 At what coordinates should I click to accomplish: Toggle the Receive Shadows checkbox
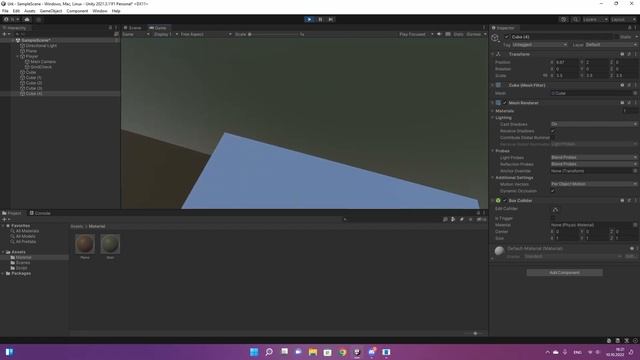[553, 131]
